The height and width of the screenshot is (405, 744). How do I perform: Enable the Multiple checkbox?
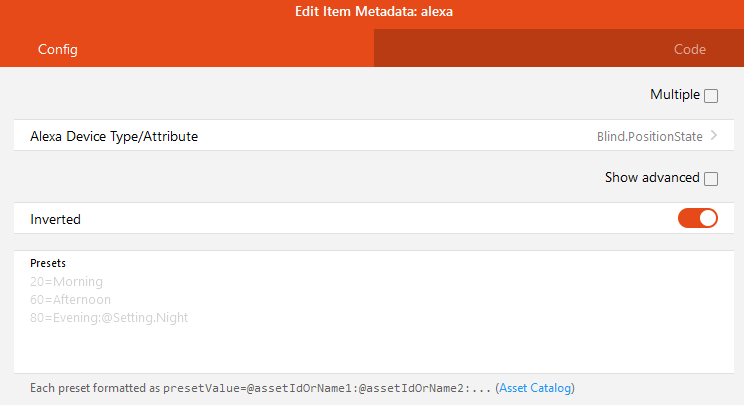coord(711,96)
